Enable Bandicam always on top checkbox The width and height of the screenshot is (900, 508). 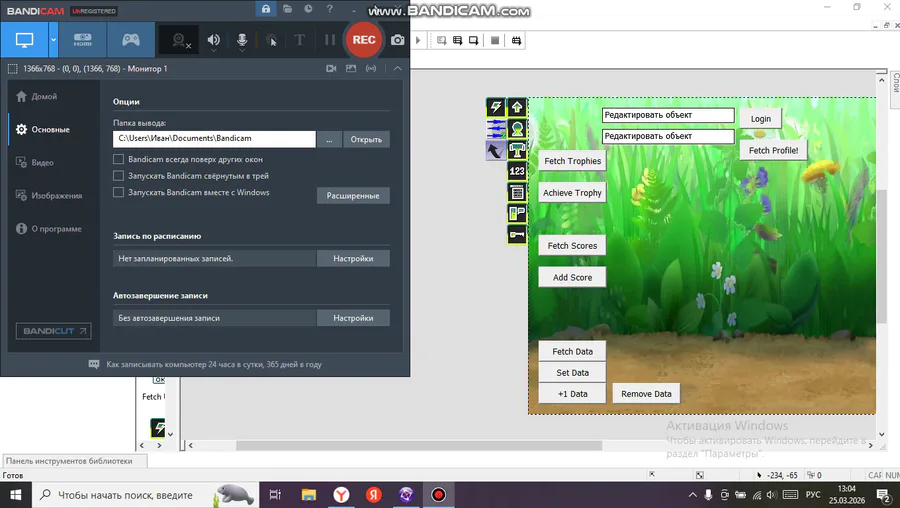point(118,159)
